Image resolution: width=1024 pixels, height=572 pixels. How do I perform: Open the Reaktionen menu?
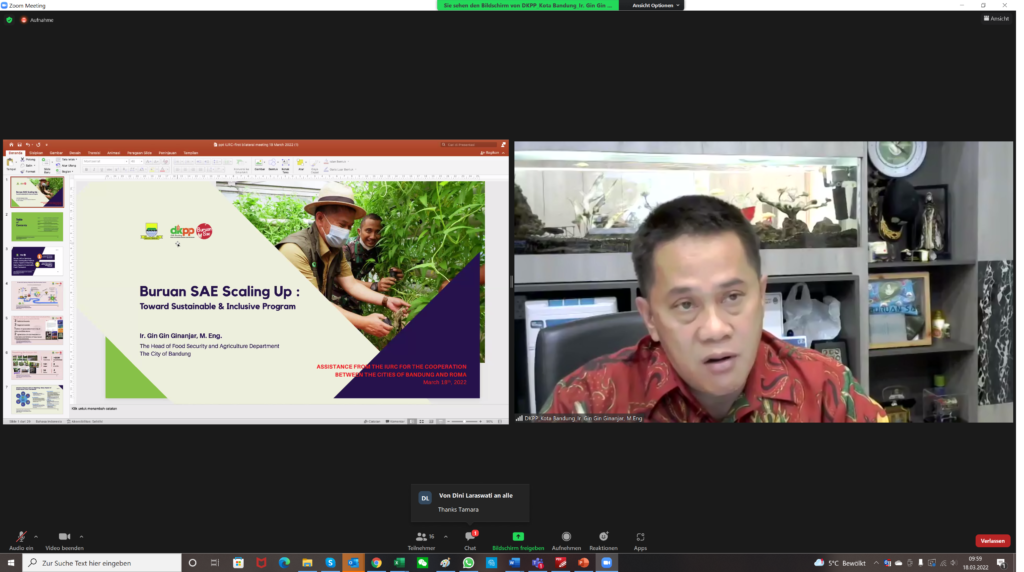pyautogui.click(x=603, y=539)
